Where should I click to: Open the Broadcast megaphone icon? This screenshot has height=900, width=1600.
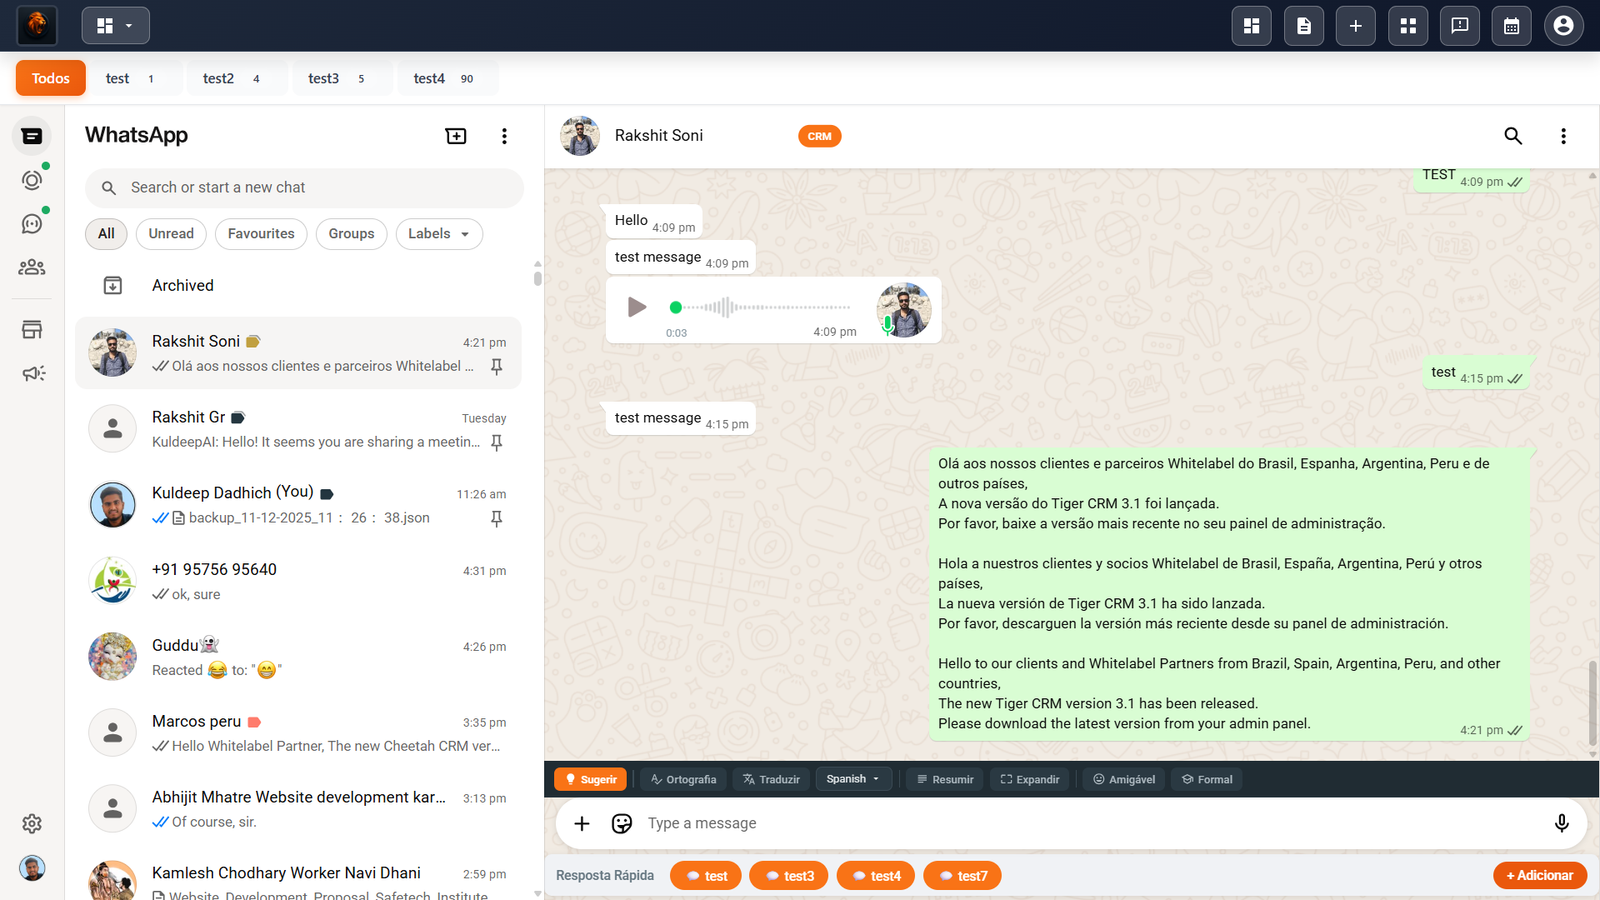point(32,373)
